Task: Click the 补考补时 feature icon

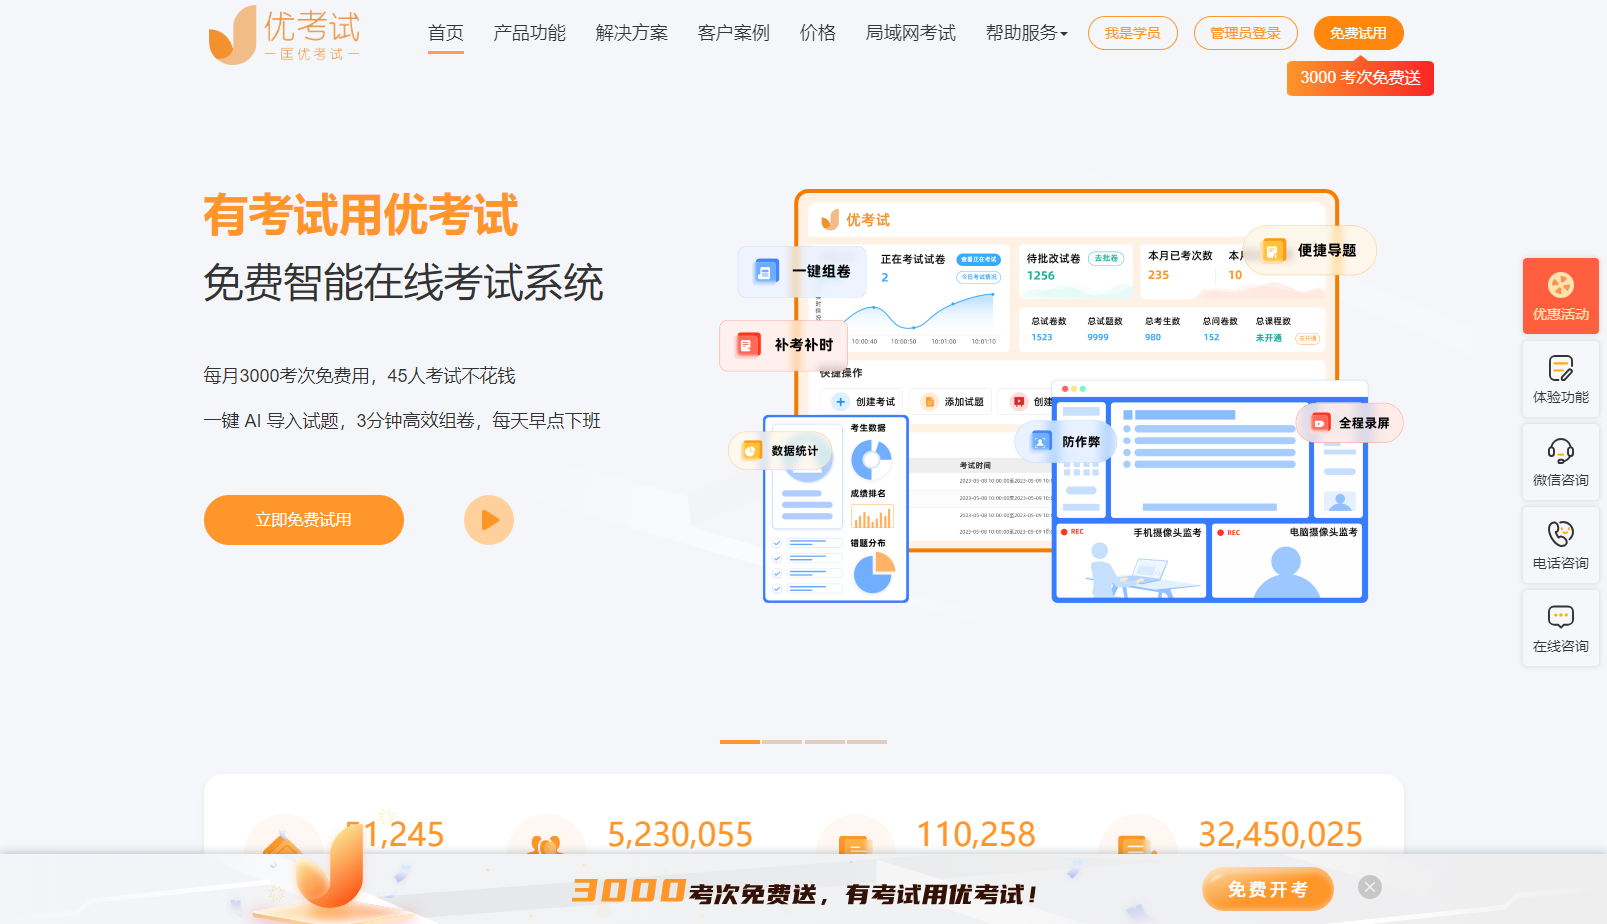Action: click(748, 345)
